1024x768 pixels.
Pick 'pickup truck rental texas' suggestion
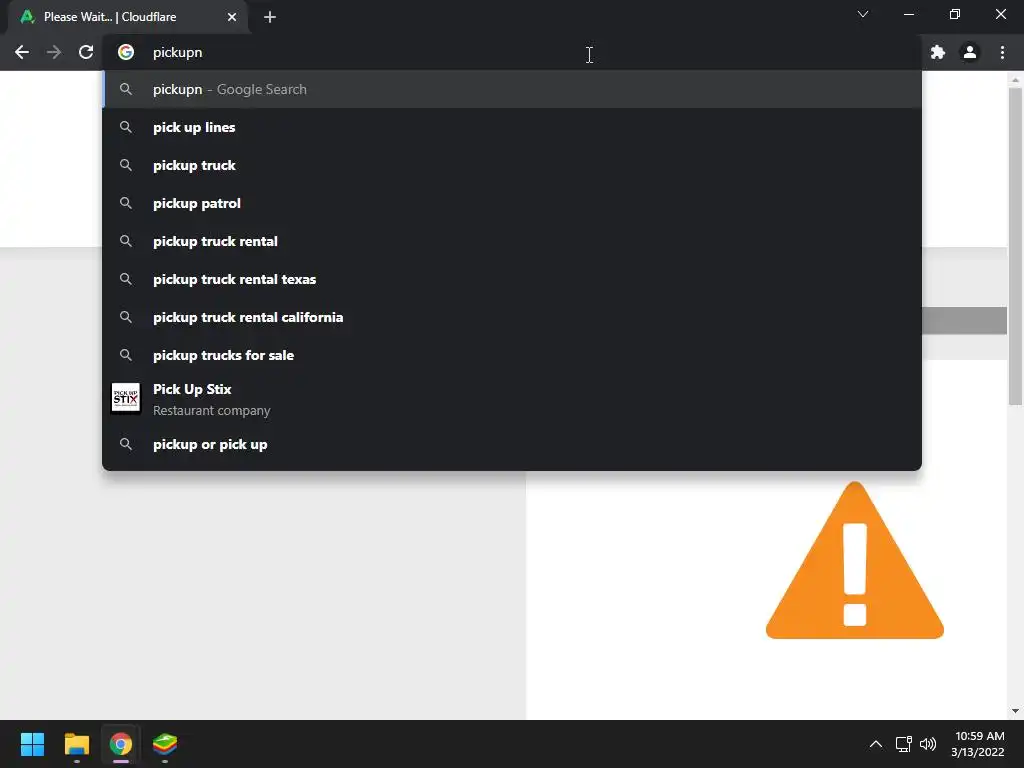click(512, 279)
